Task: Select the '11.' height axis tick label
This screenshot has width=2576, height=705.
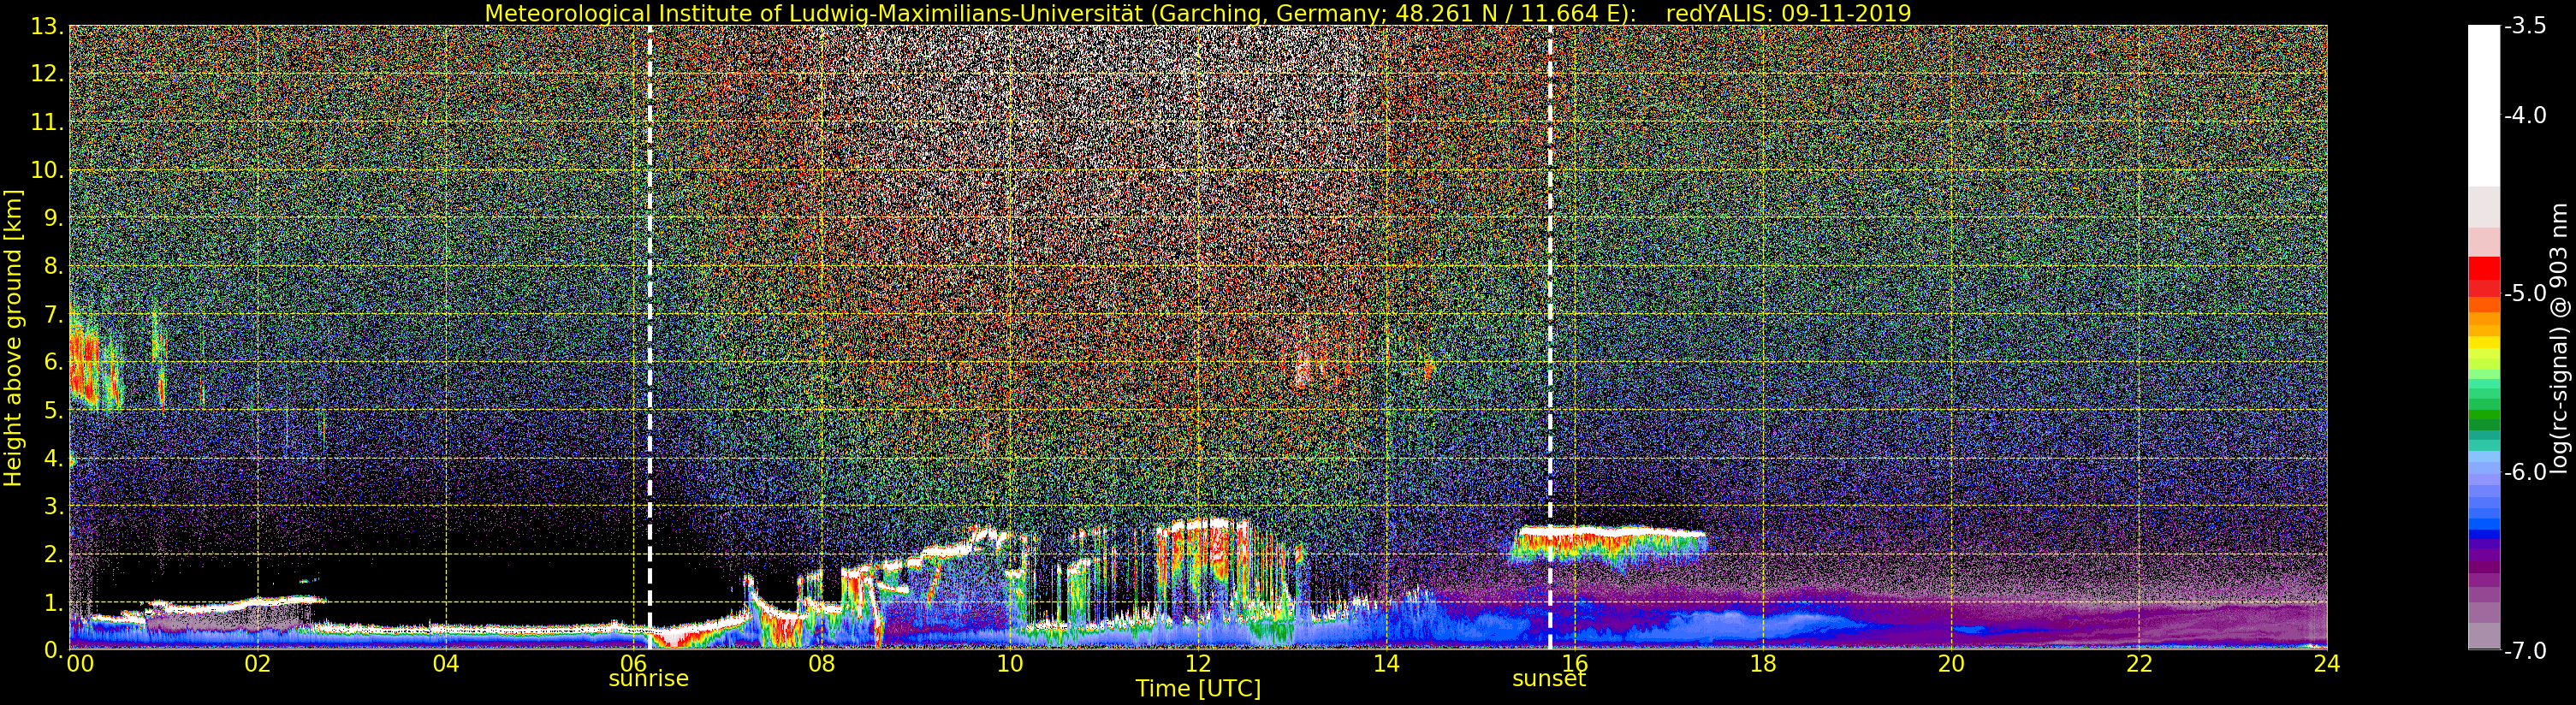Action: click(48, 122)
